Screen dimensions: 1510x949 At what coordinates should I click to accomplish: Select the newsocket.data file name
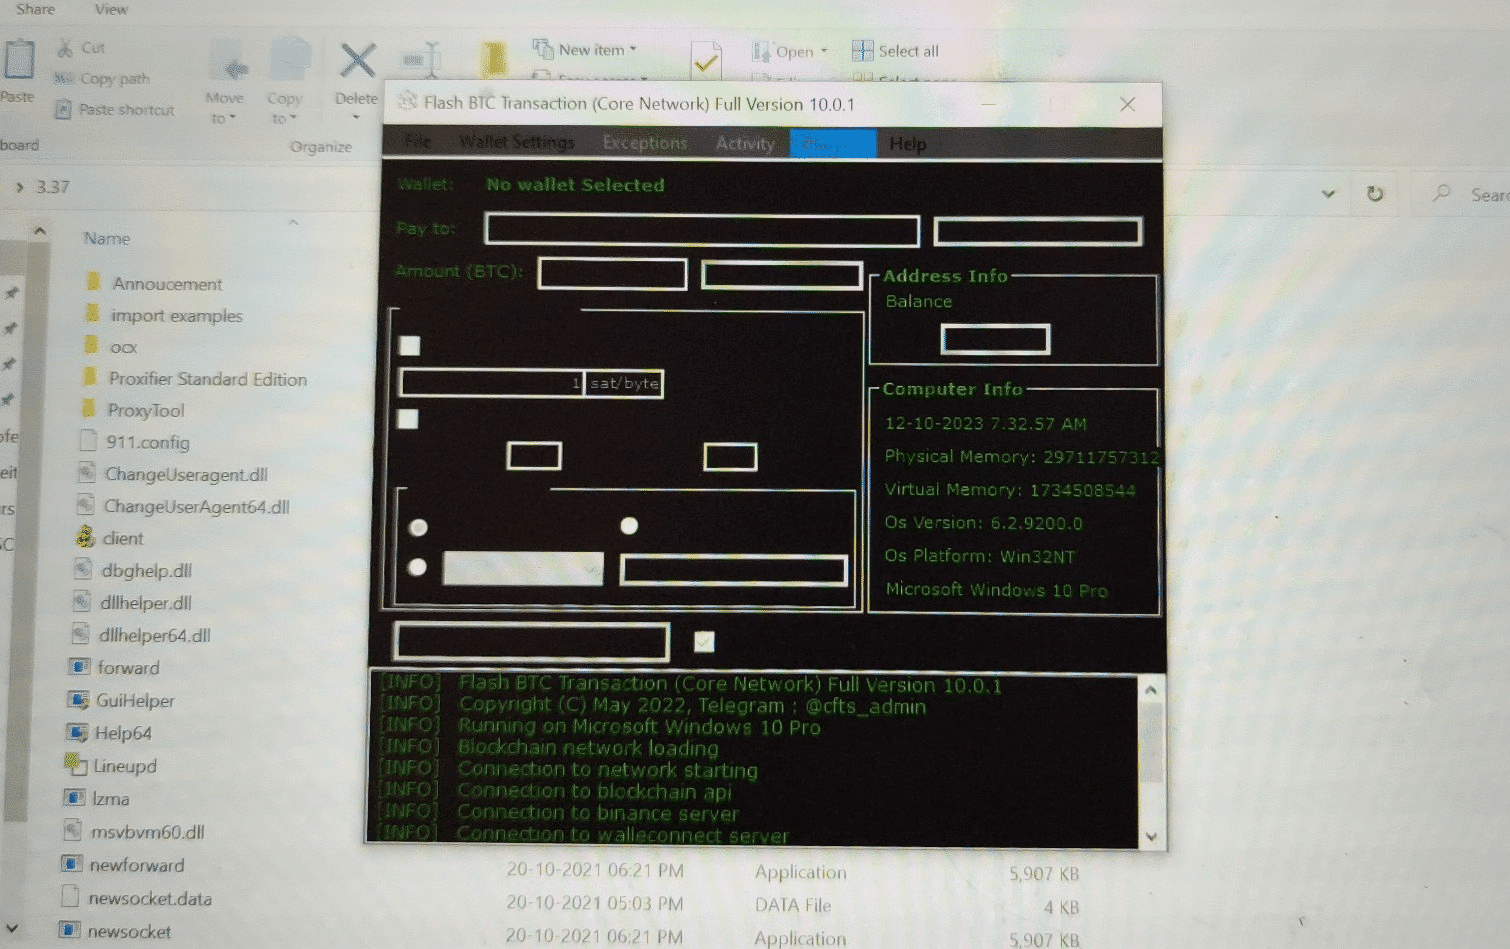tap(150, 898)
